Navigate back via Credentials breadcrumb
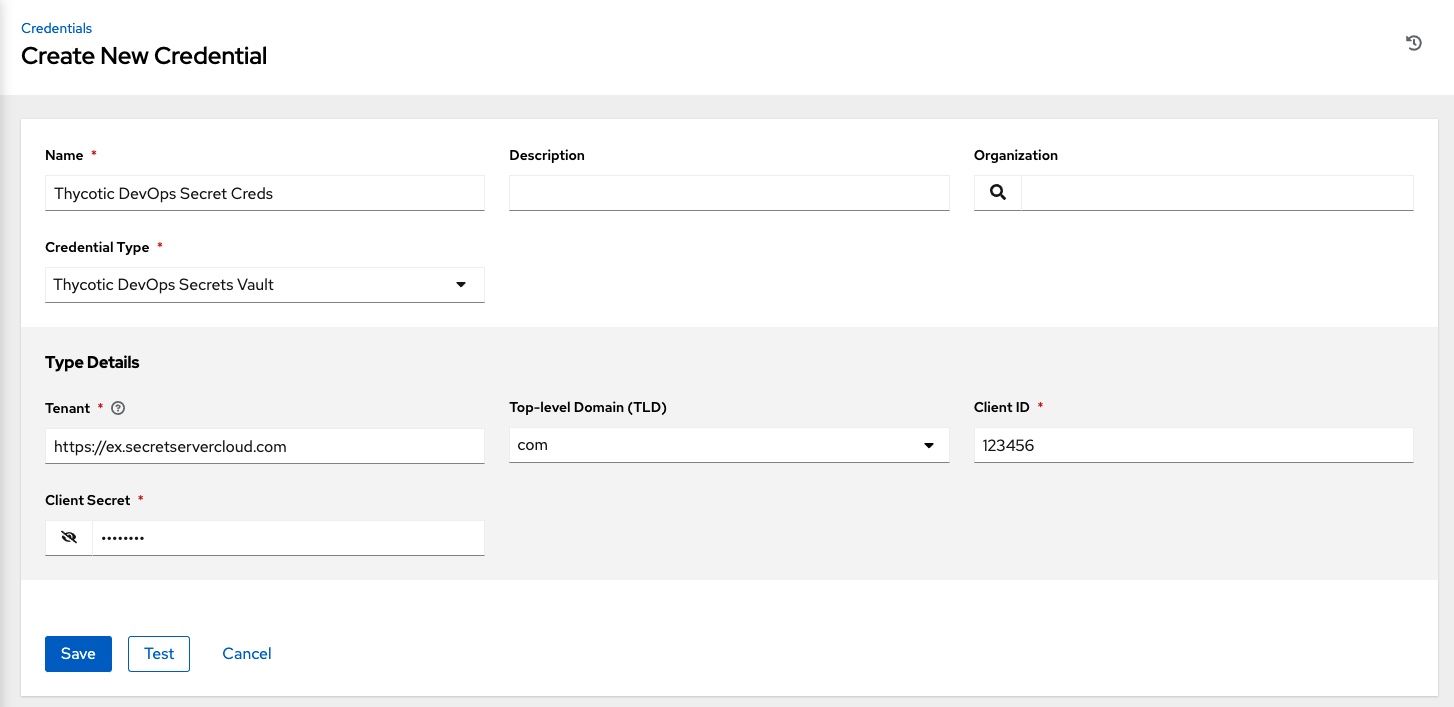 [x=56, y=28]
